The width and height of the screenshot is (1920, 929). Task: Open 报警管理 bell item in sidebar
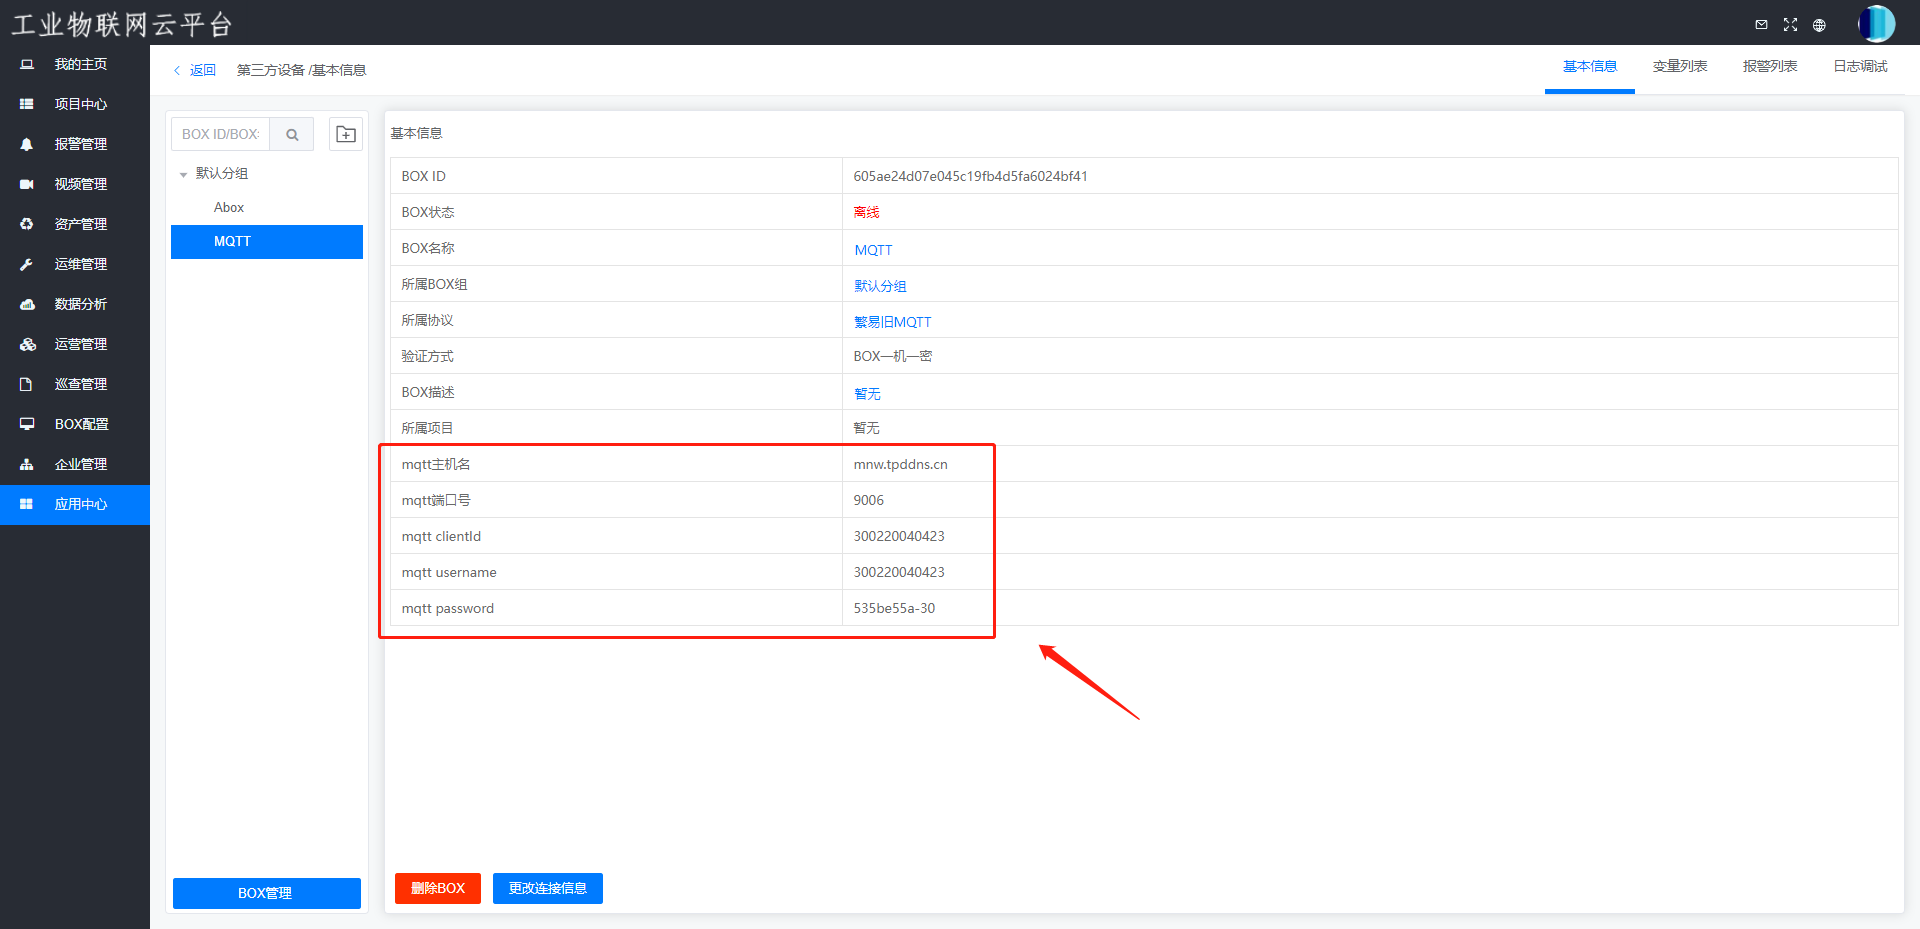click(x=80, y=144)
